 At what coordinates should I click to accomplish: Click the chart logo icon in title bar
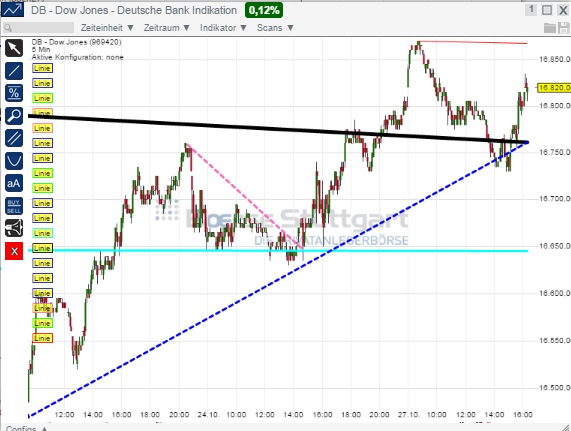click(12, 10)
